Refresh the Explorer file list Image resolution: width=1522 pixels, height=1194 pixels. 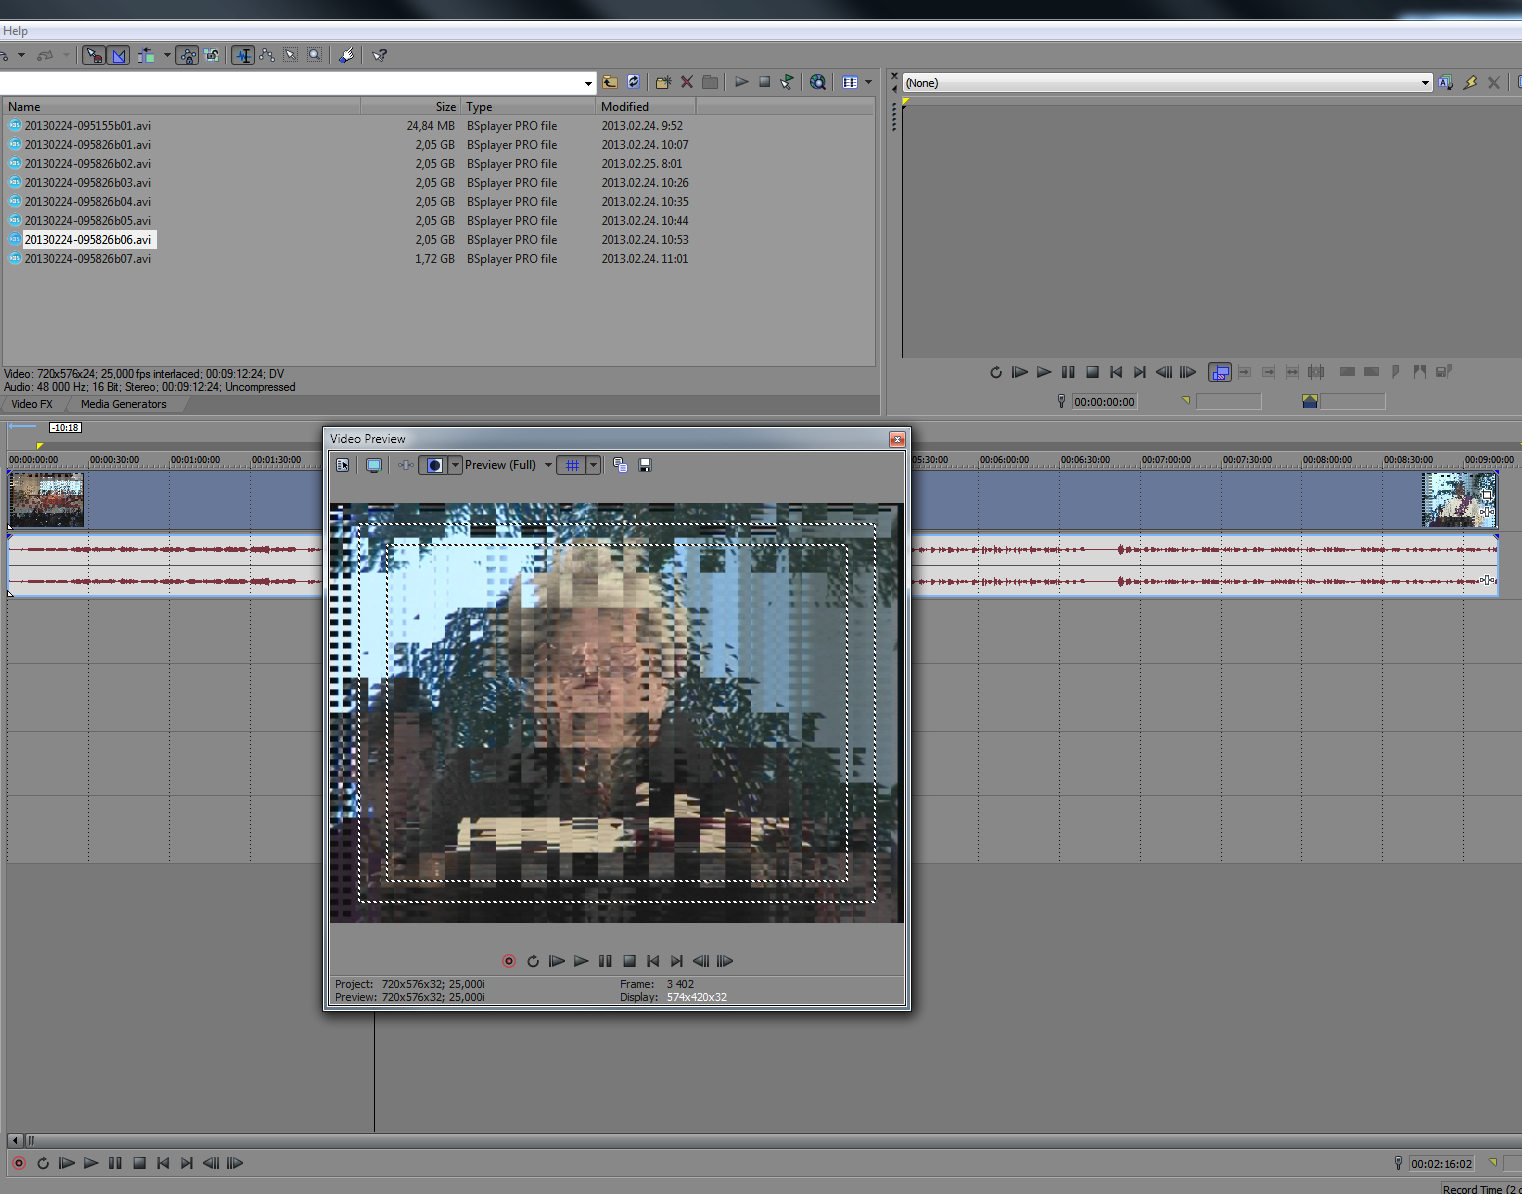pyautogui.click(x=633, y=82)
